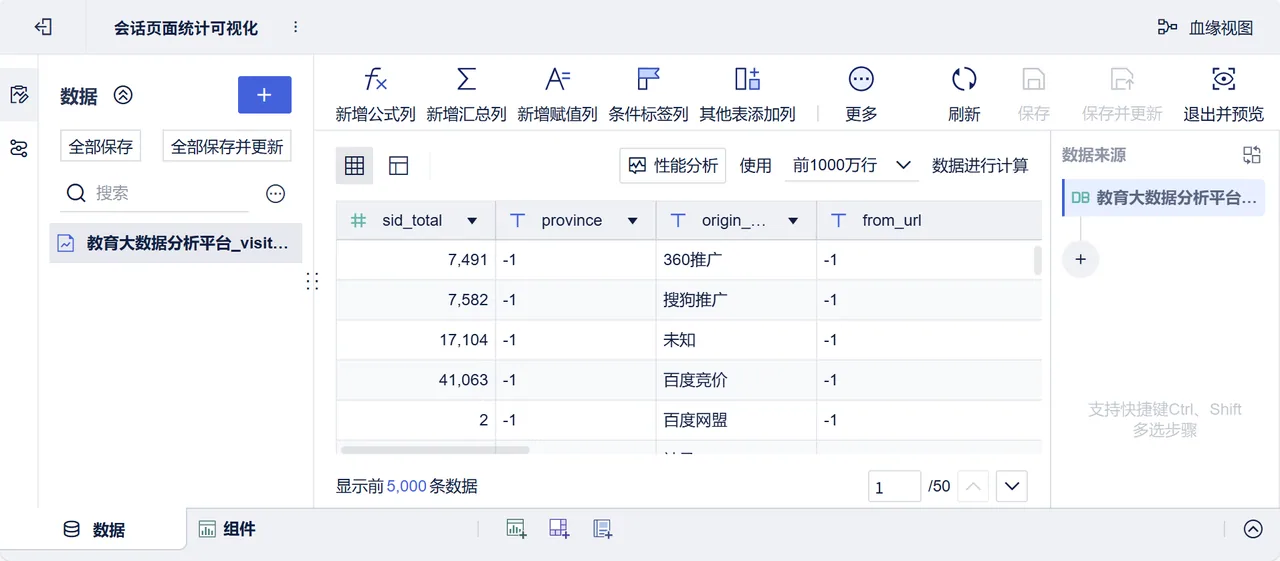This screenshot has width=1280, height=561.
Task: Select the settings sliders sidebar icon
Action: tap(19, 149)
